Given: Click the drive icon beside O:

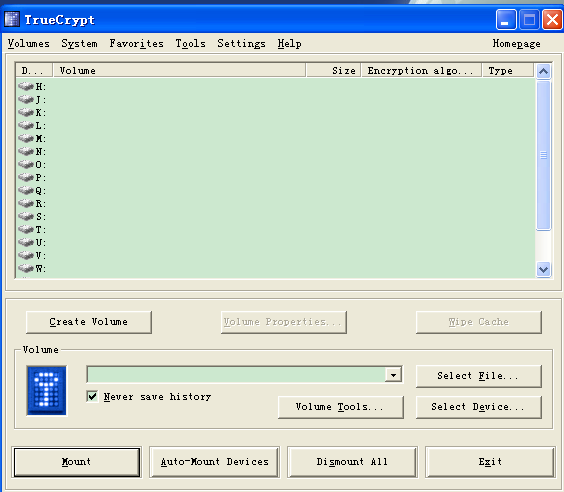Looking at the screenshot, I should click(26, 164).
